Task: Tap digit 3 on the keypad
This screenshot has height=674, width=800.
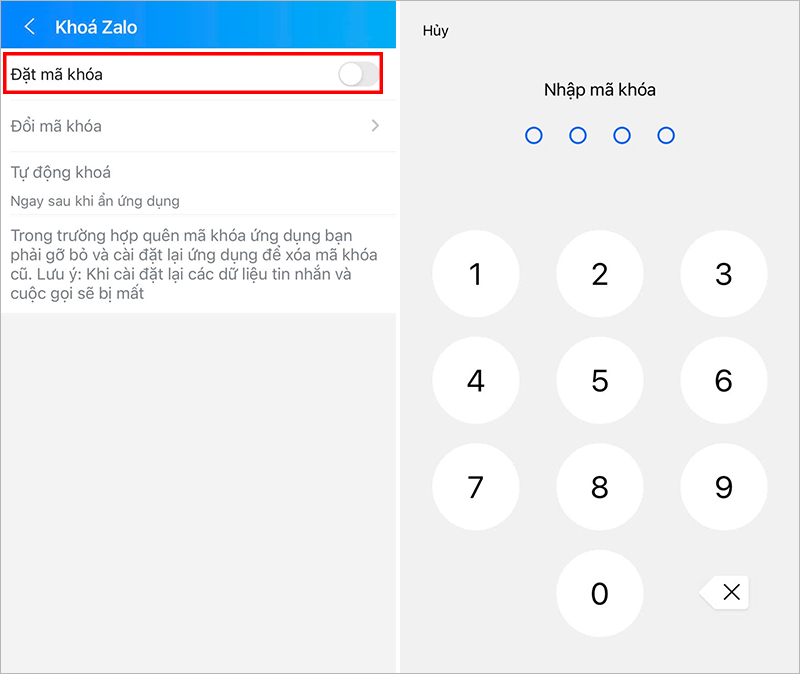Action: [723, 274]
